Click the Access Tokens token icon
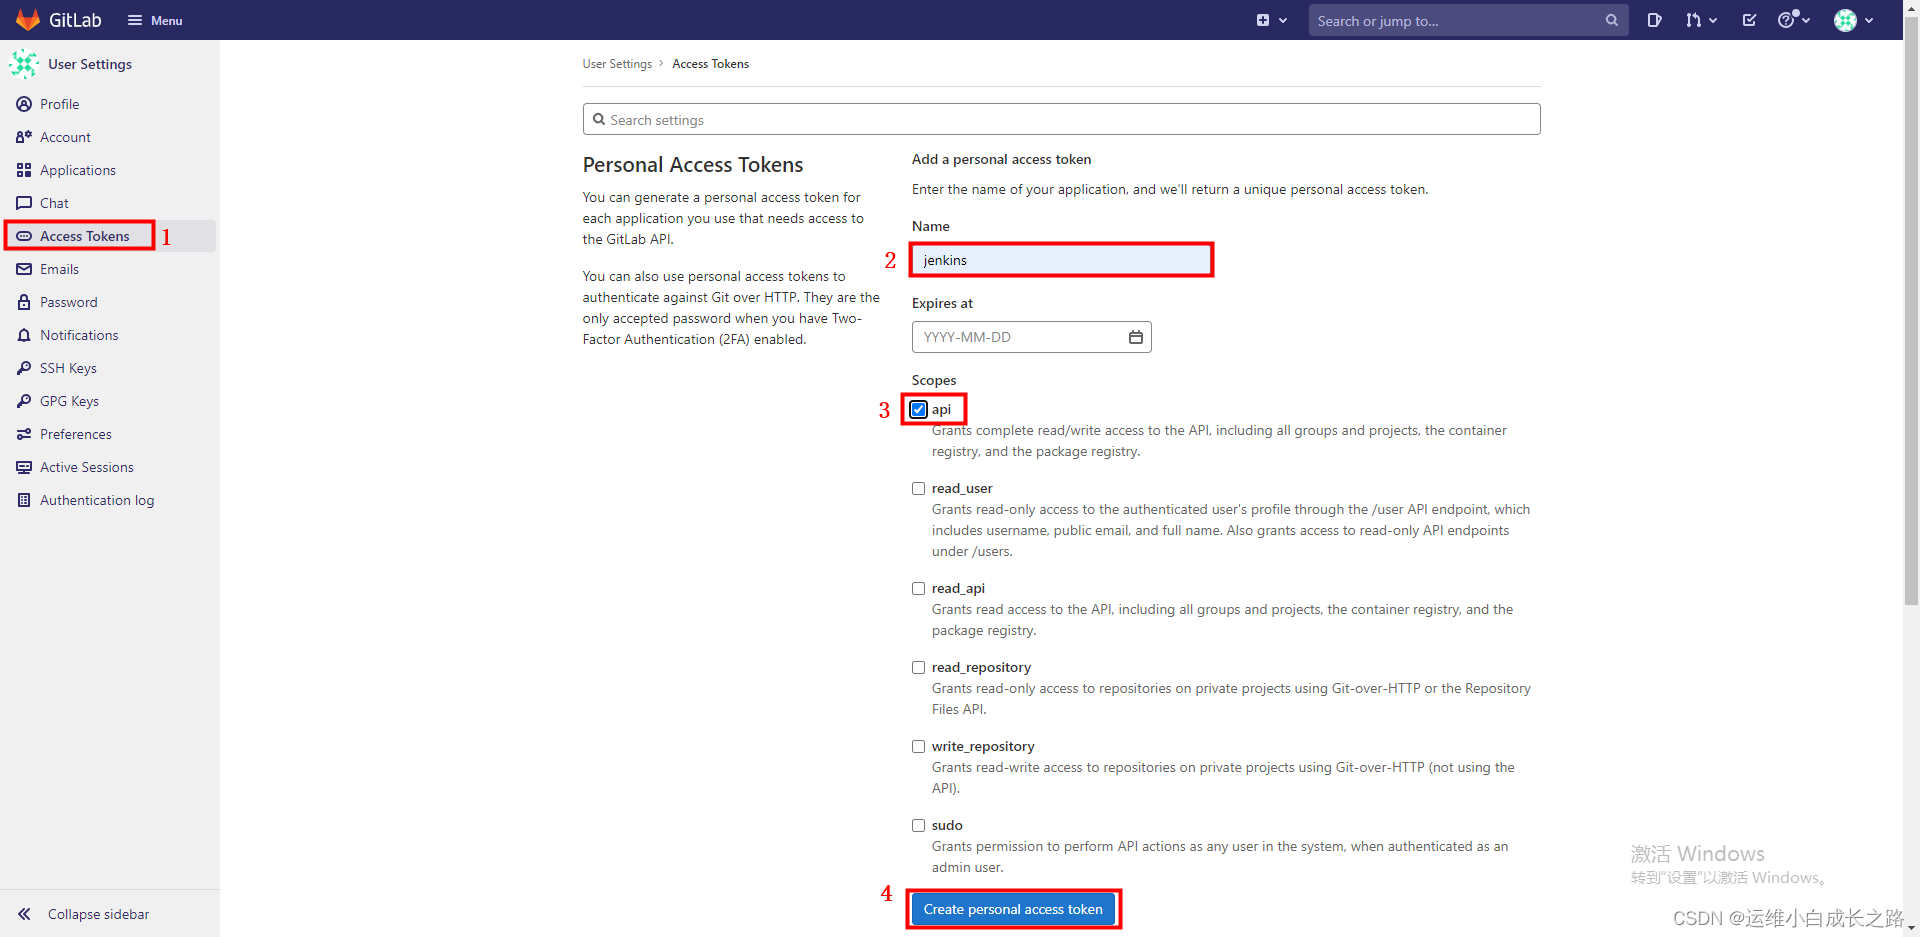Image resolution: width=1920 pixels, height=937 pixels. click(x=24, y=236)
